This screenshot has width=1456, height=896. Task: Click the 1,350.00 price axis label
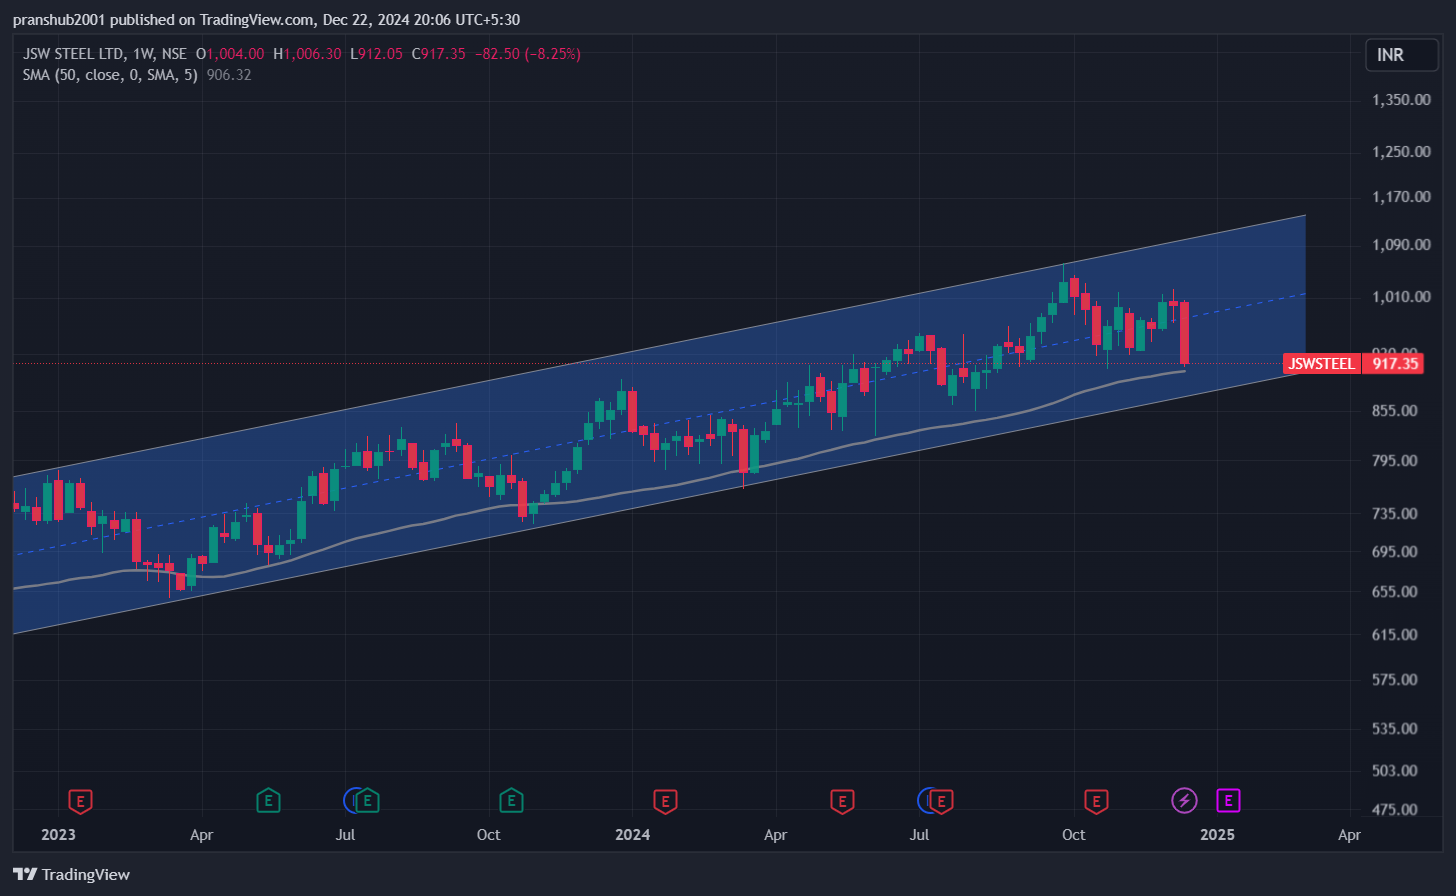[x=1401, y=100]
